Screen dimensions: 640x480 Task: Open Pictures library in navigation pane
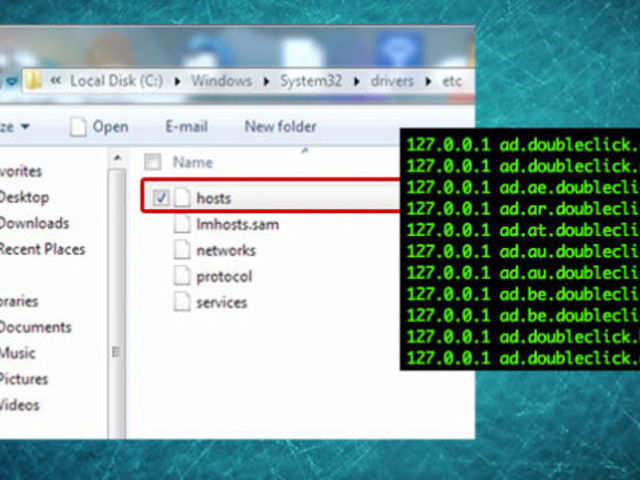(x=24, y=379)
